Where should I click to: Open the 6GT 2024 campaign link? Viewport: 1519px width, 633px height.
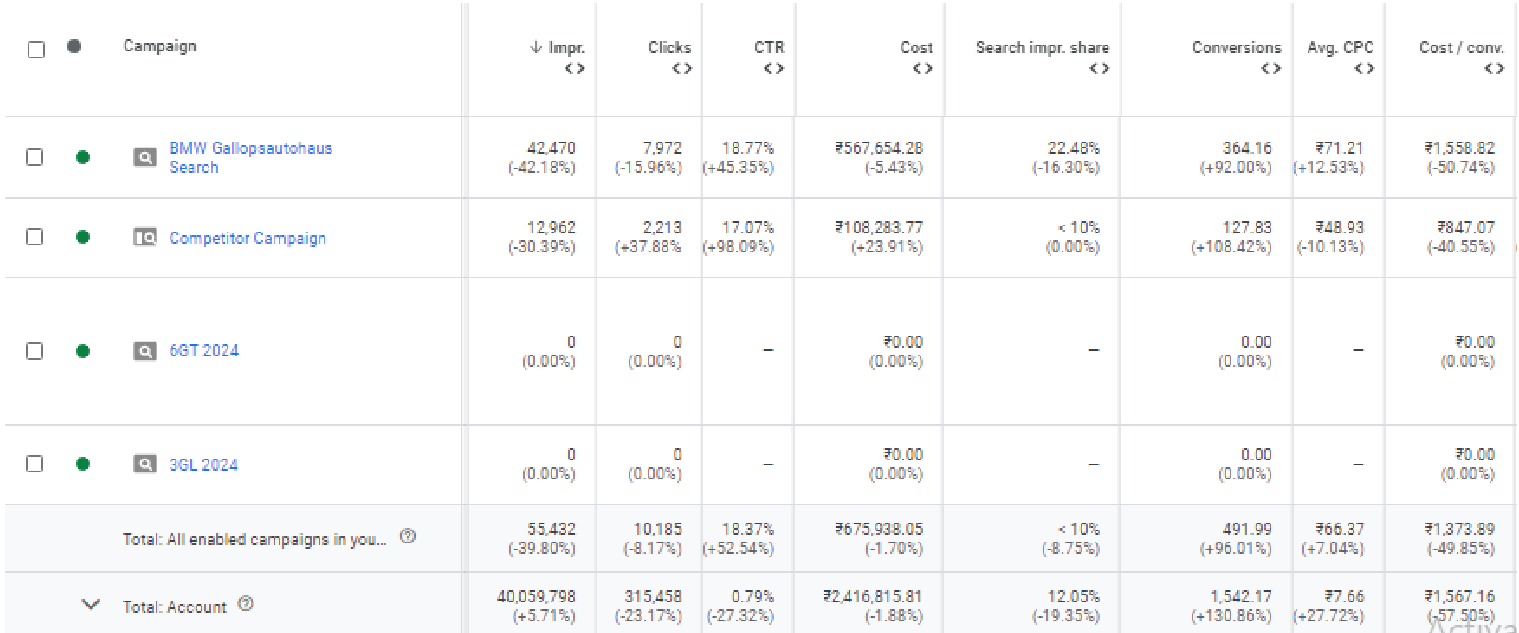[x=204, y=351]
